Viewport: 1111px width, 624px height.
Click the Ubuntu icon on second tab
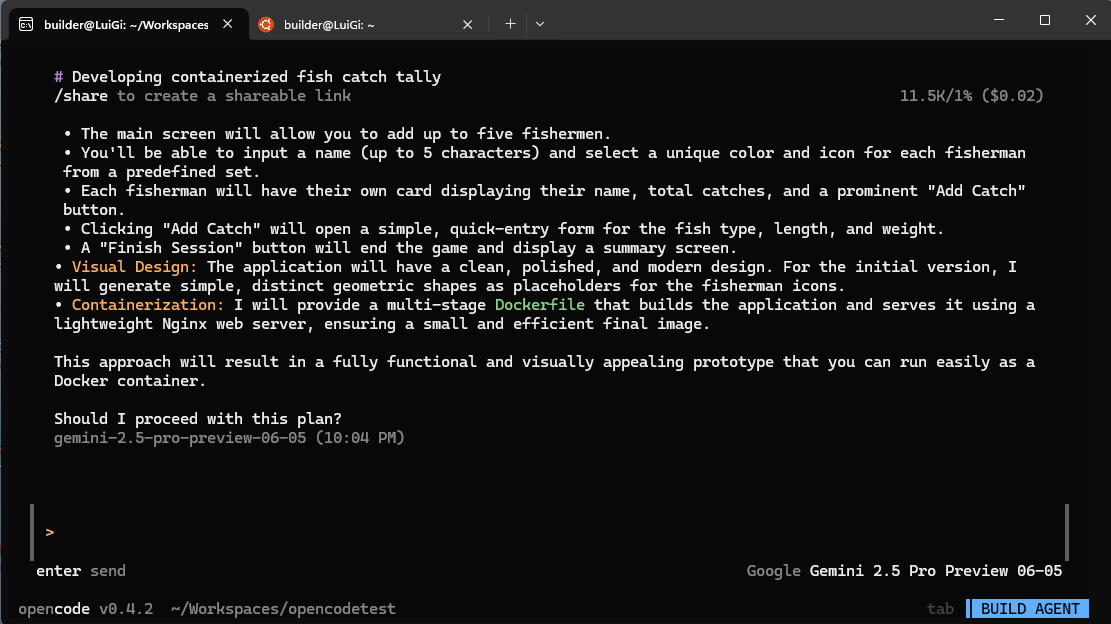266,25
